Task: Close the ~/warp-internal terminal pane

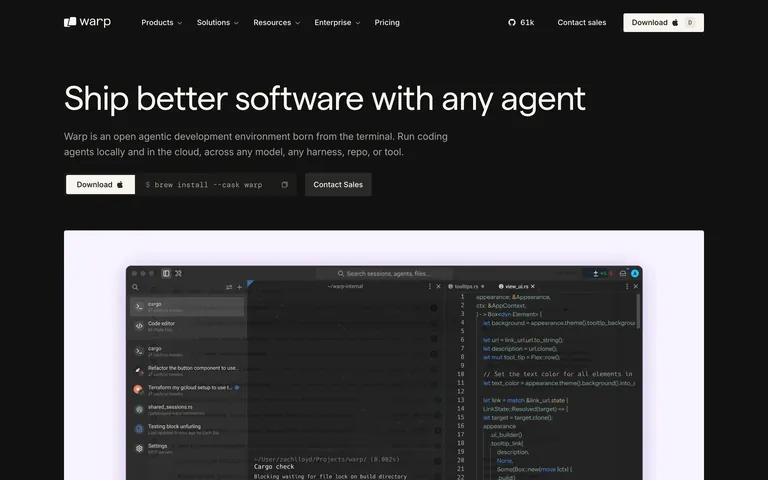Action: 438,287
